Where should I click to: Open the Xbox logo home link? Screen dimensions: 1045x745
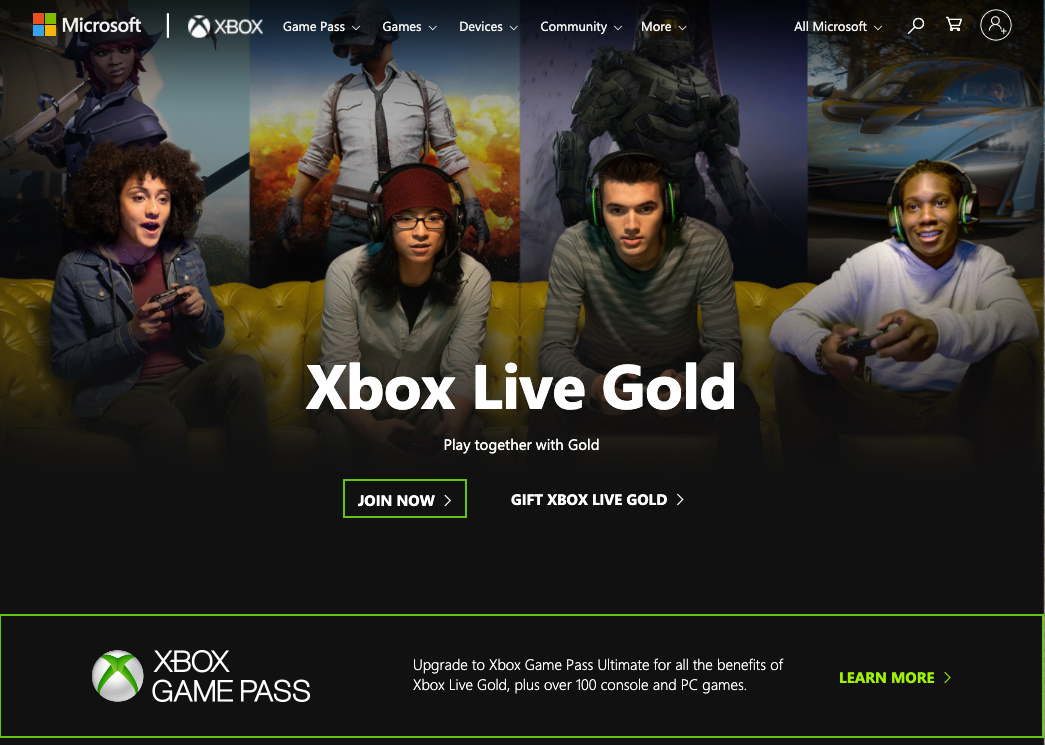(225, 27)
